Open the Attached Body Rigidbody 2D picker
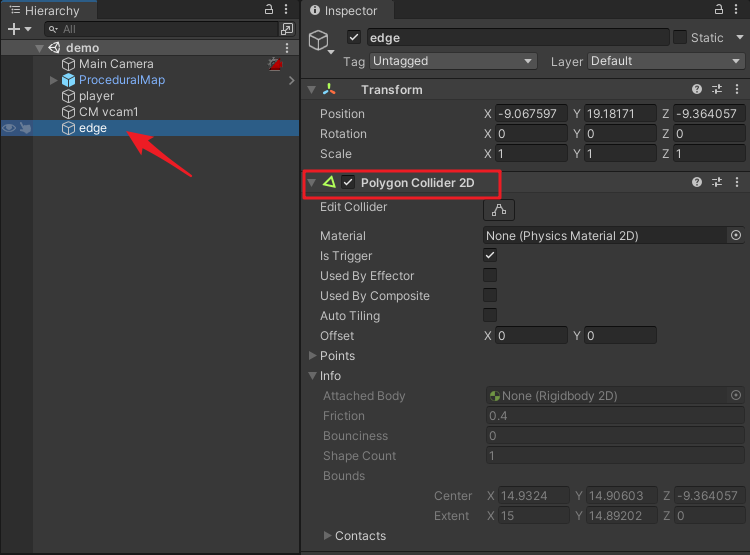 point(736,395)
